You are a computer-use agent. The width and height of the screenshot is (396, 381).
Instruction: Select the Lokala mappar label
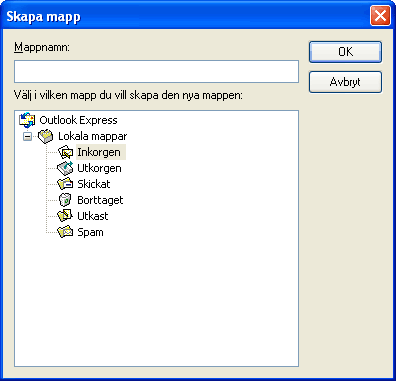(92, 136)
